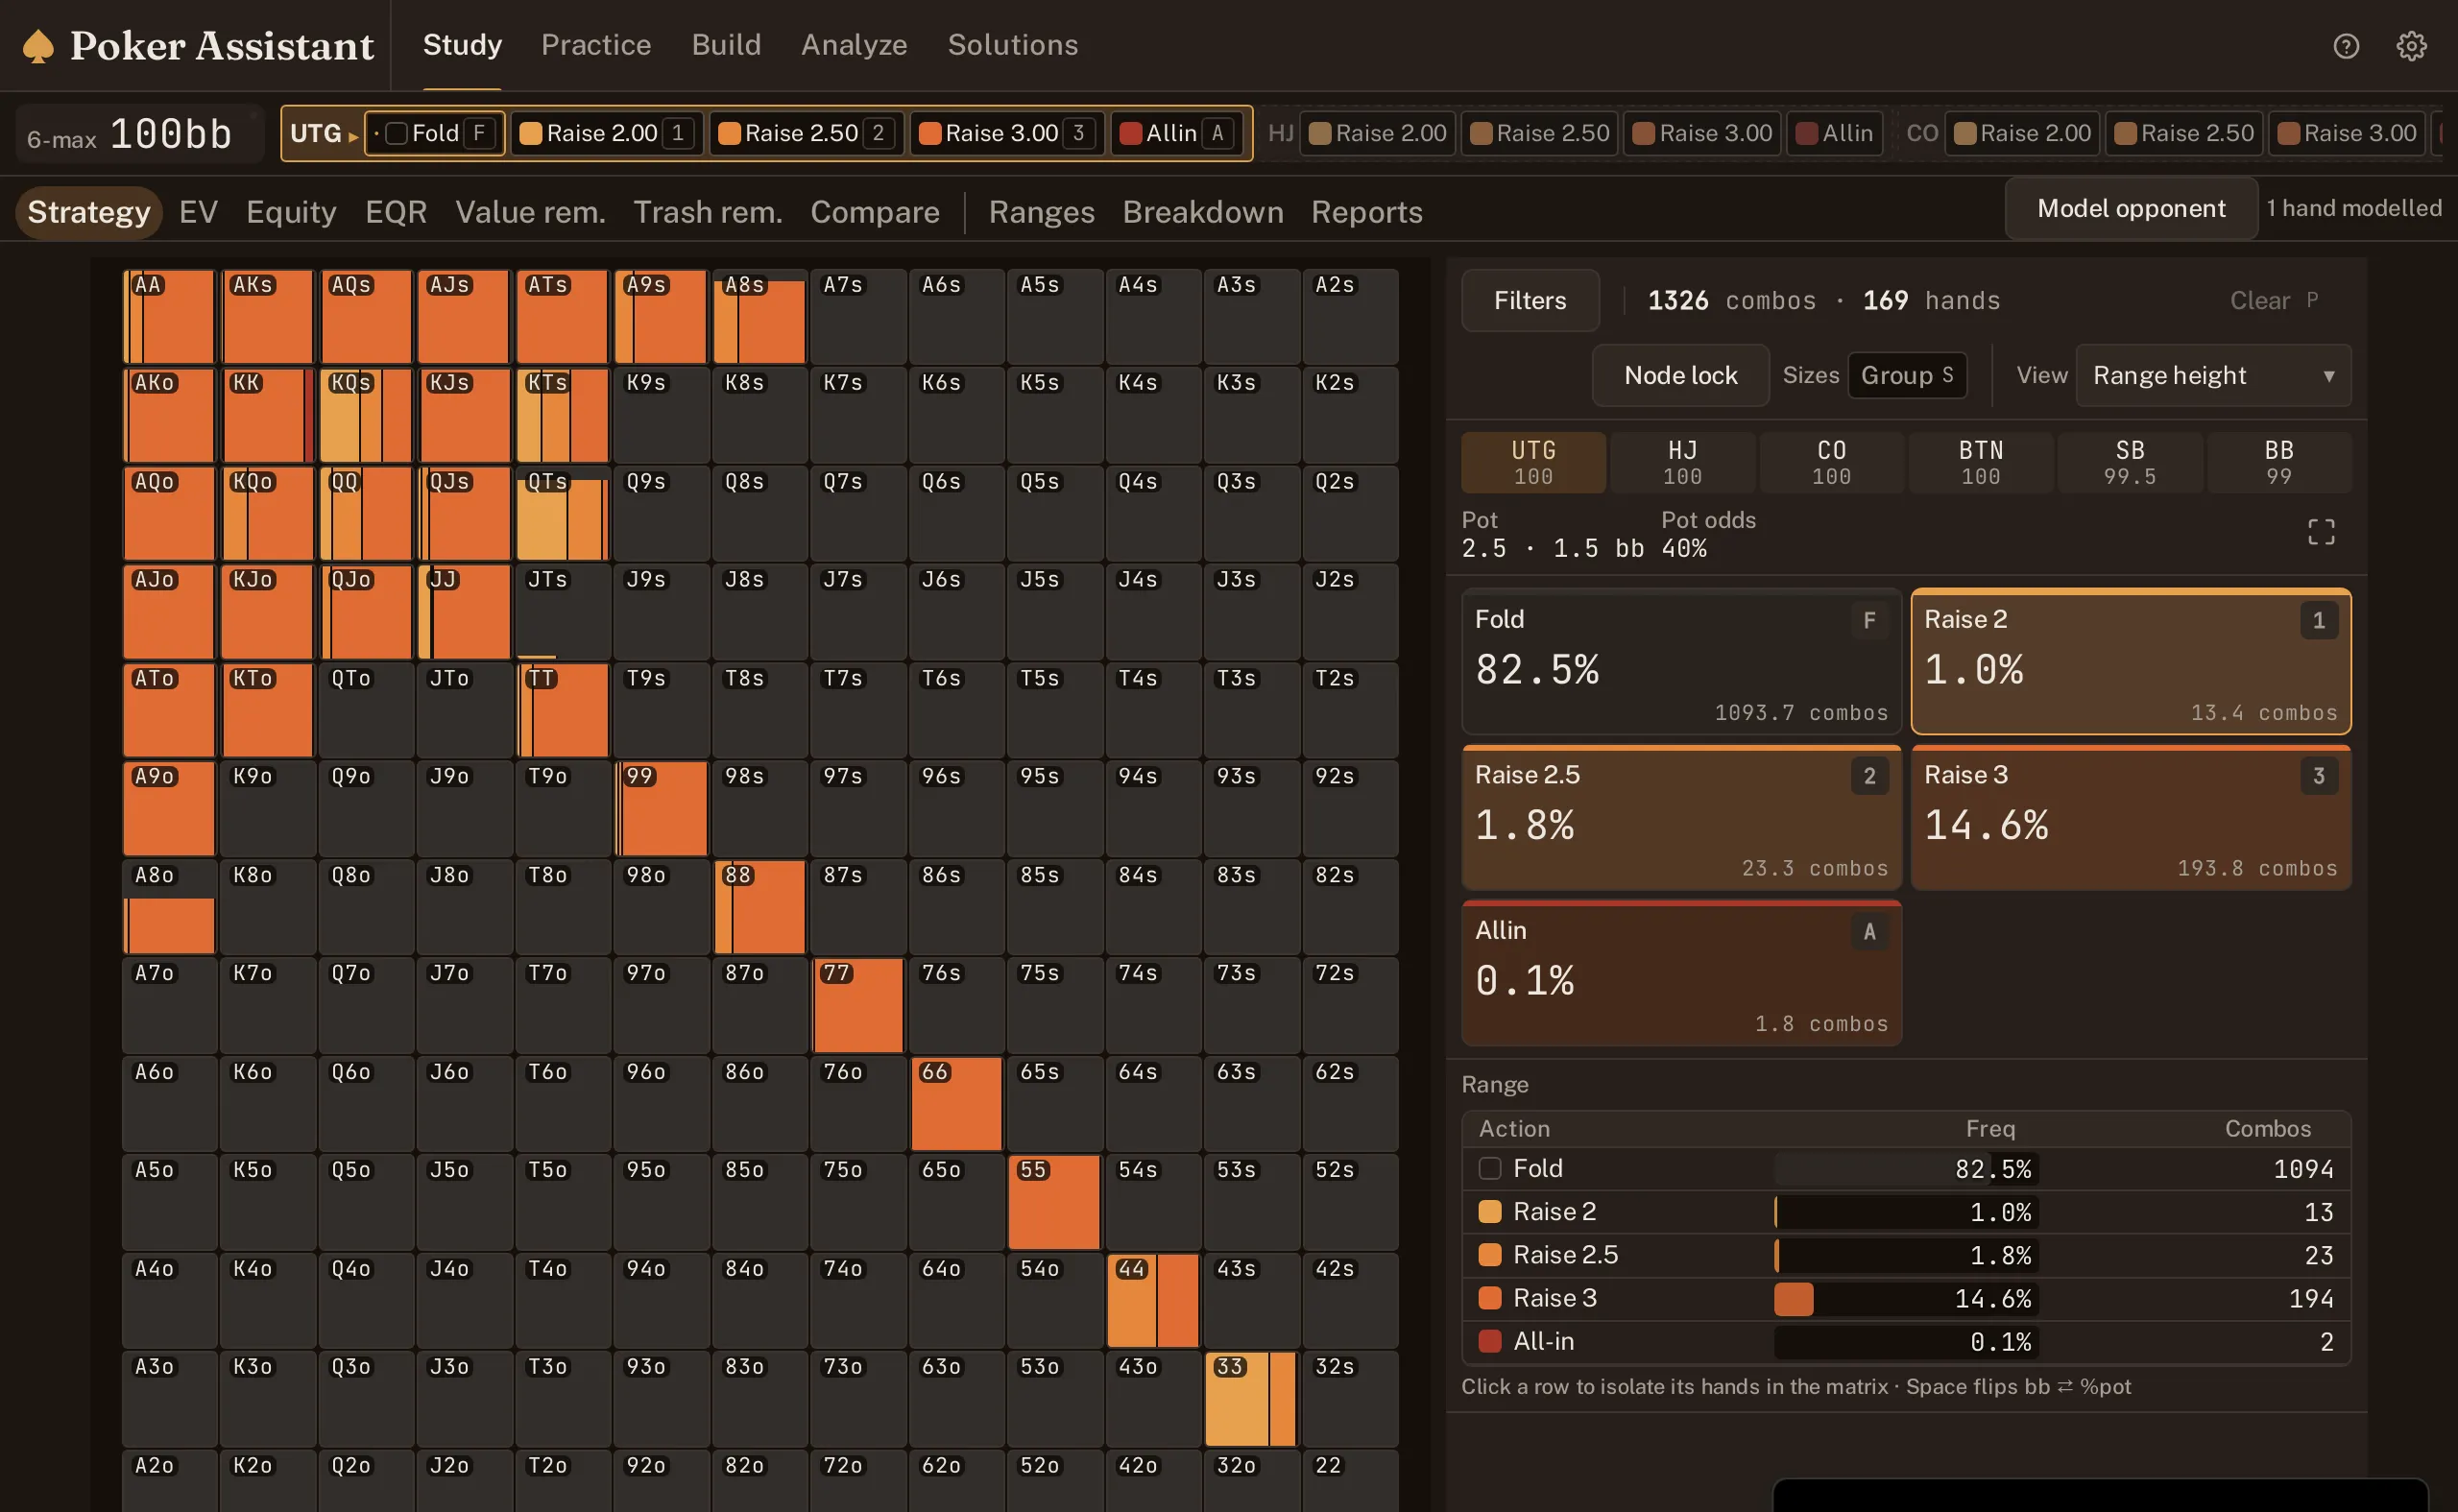Image resolution: width=2458 pixels, height=1512 pixels.
Task: Click the Model opponent button
Action: pyautogui.click(x=2131, y=208)
